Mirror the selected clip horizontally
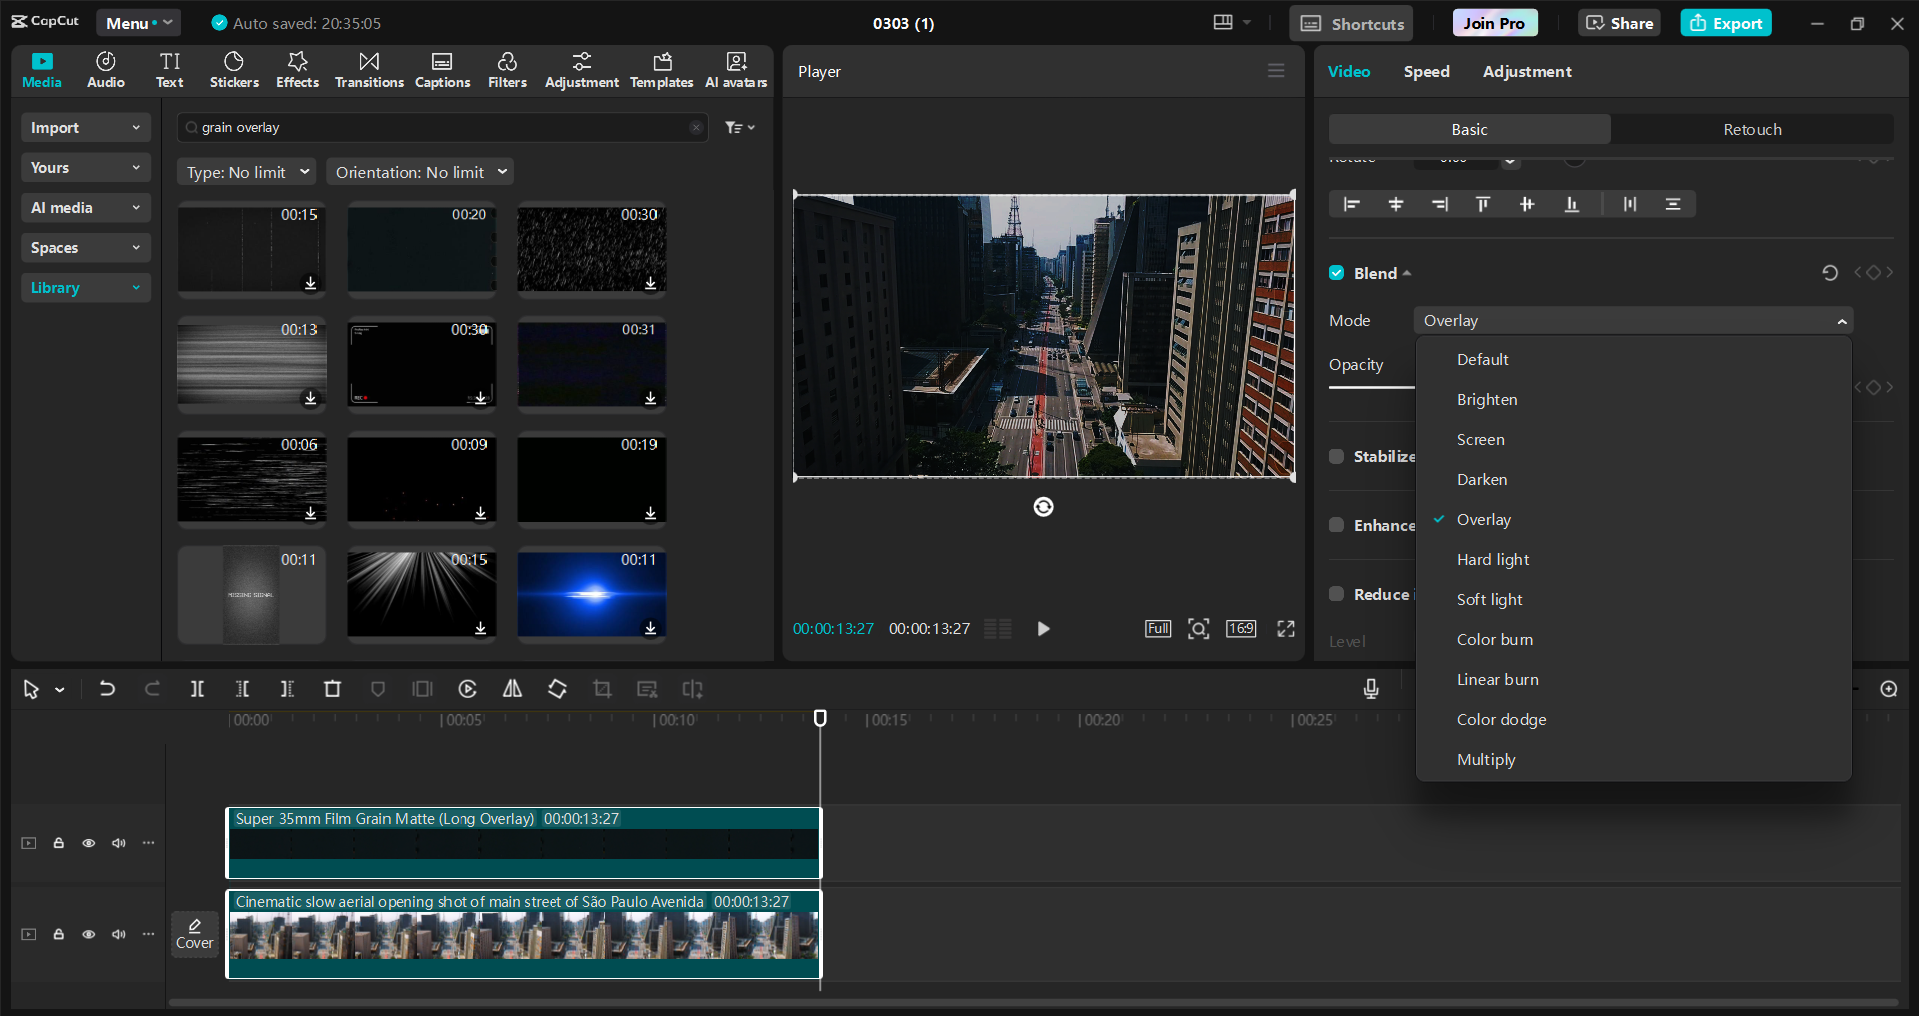 click(512, 689)
